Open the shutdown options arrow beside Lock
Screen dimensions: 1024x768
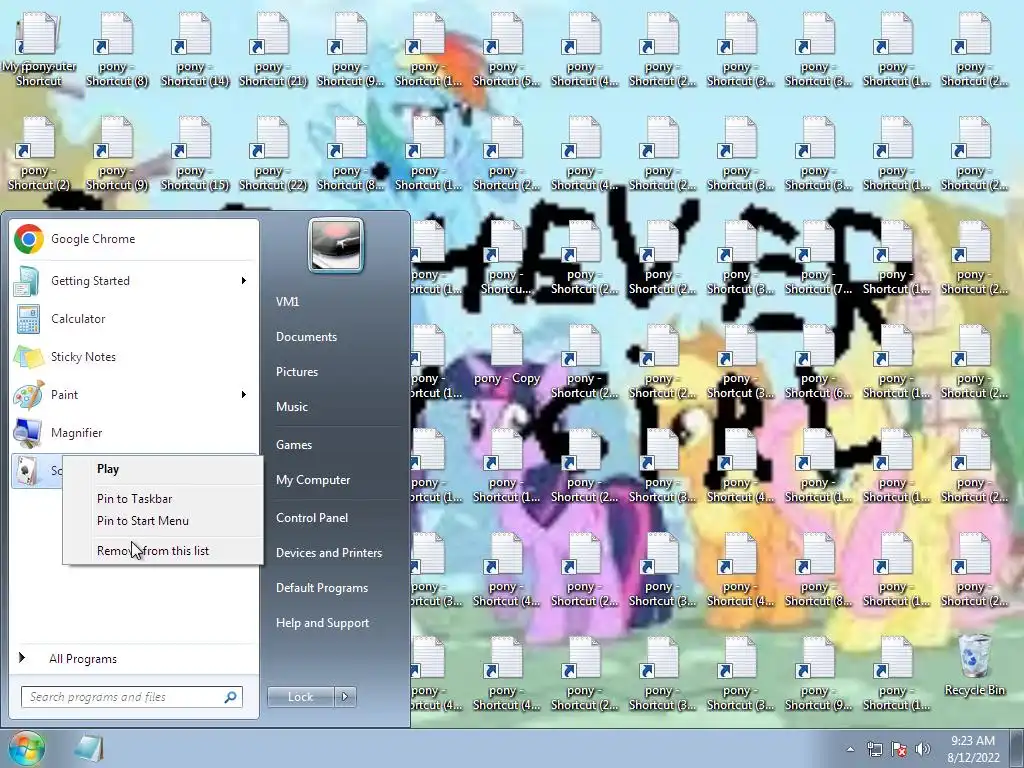click(x=345, y=697)
